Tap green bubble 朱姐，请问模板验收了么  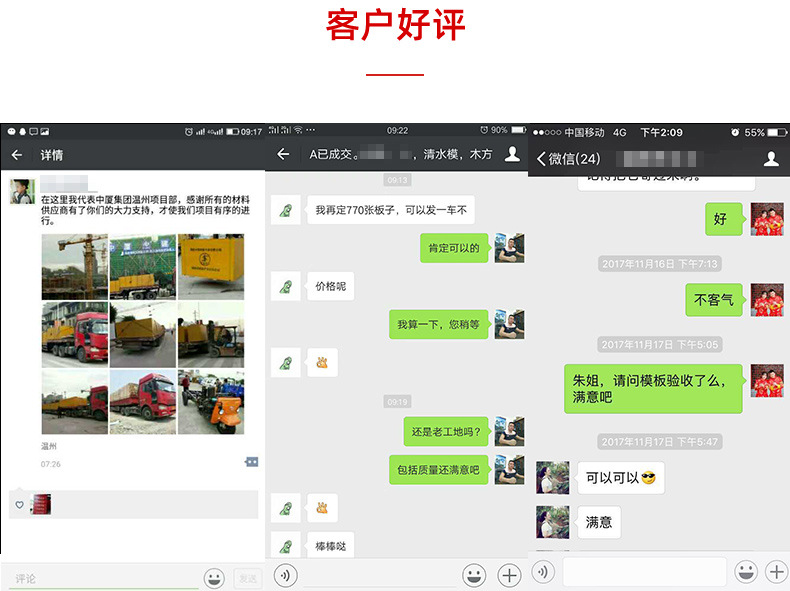coord(653,388)
